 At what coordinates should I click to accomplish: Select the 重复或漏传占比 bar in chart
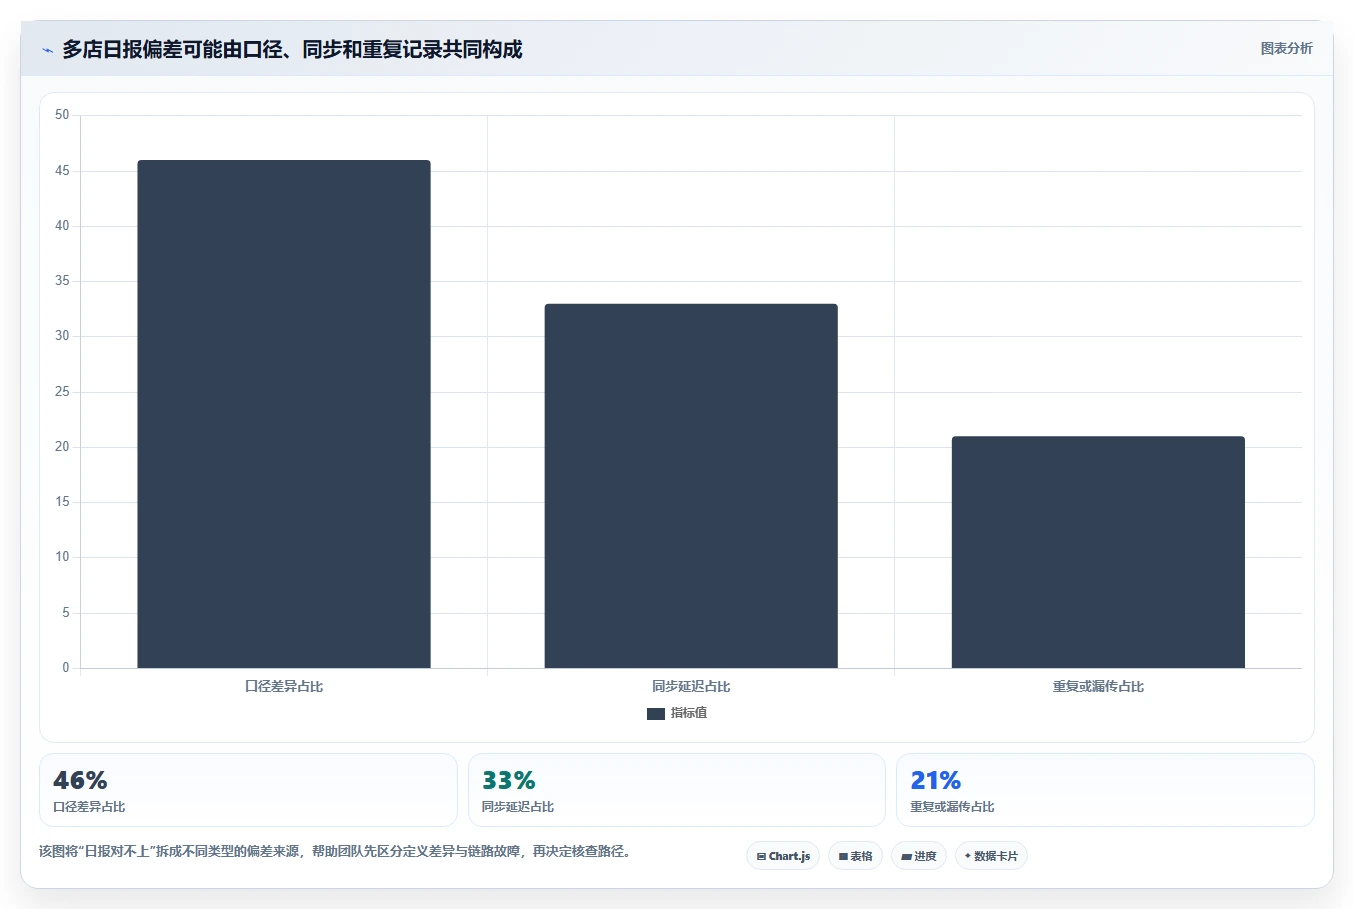pyautogui.click(x=1098, y=552)
